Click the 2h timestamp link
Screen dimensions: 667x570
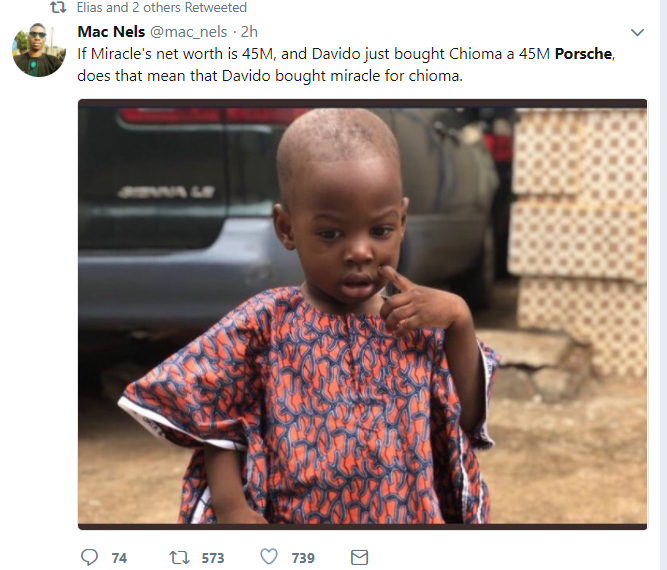pos(250,31)
